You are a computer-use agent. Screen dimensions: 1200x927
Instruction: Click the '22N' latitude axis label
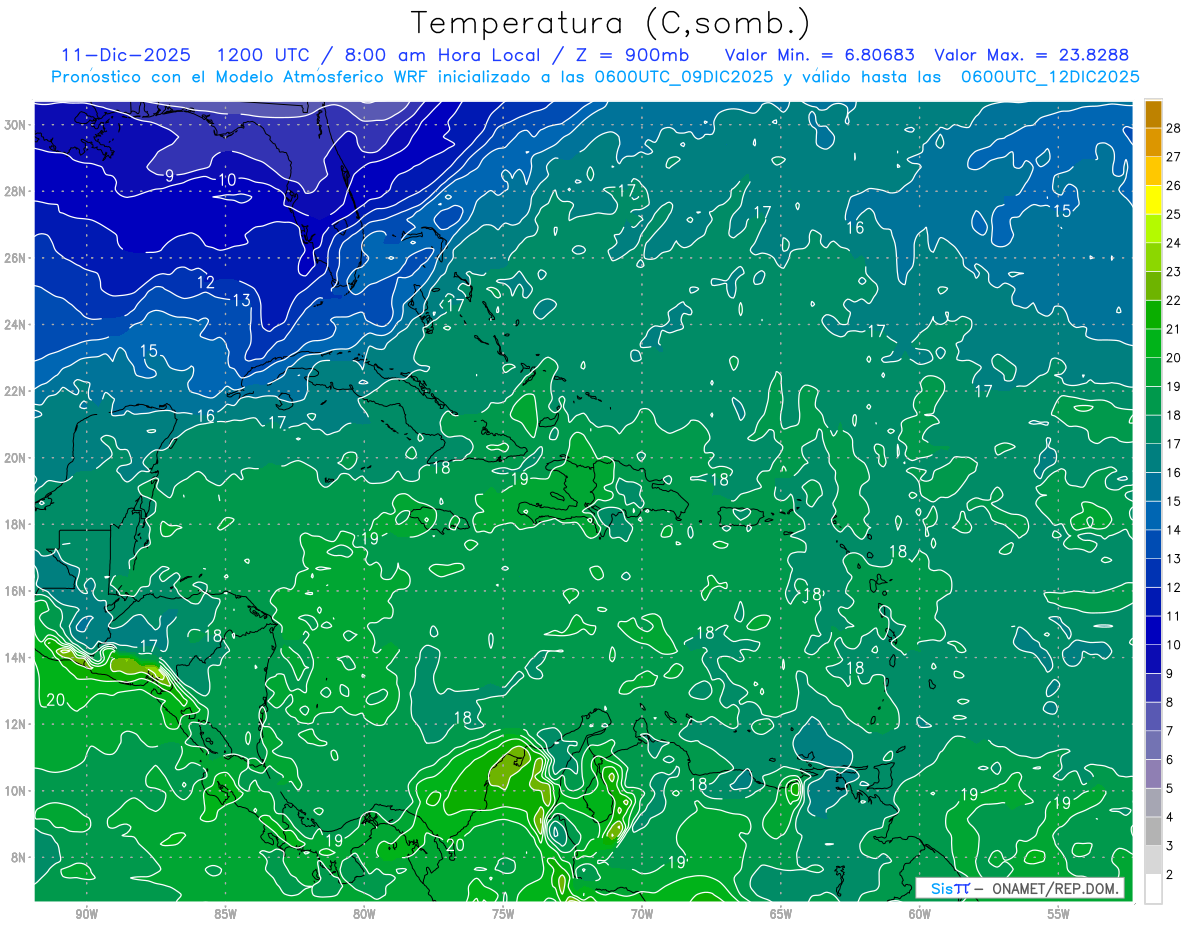pyautogui.click(x=15, y=391)
